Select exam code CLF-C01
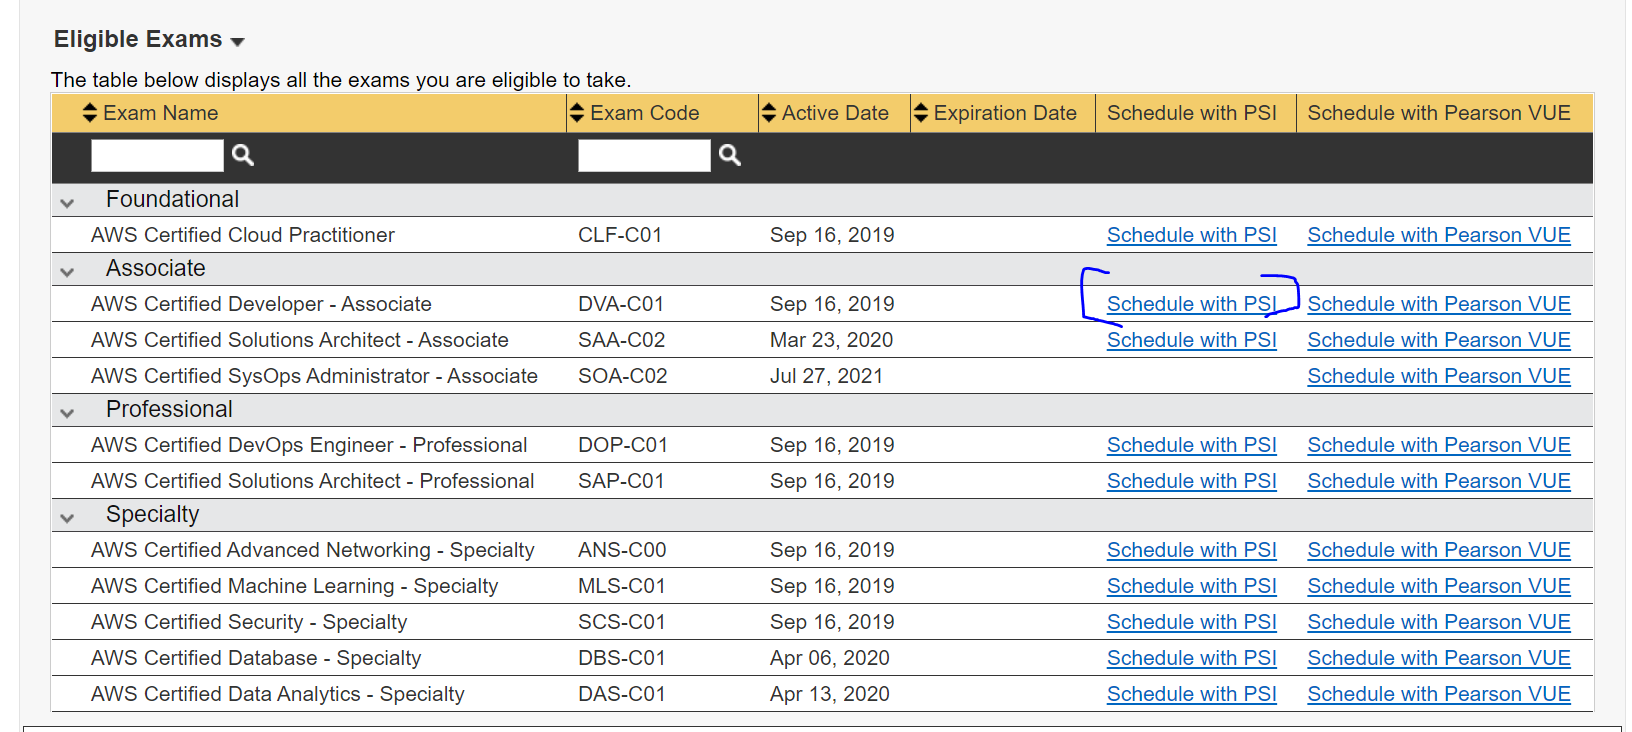1632x732 pixels. tap(620, 235)
